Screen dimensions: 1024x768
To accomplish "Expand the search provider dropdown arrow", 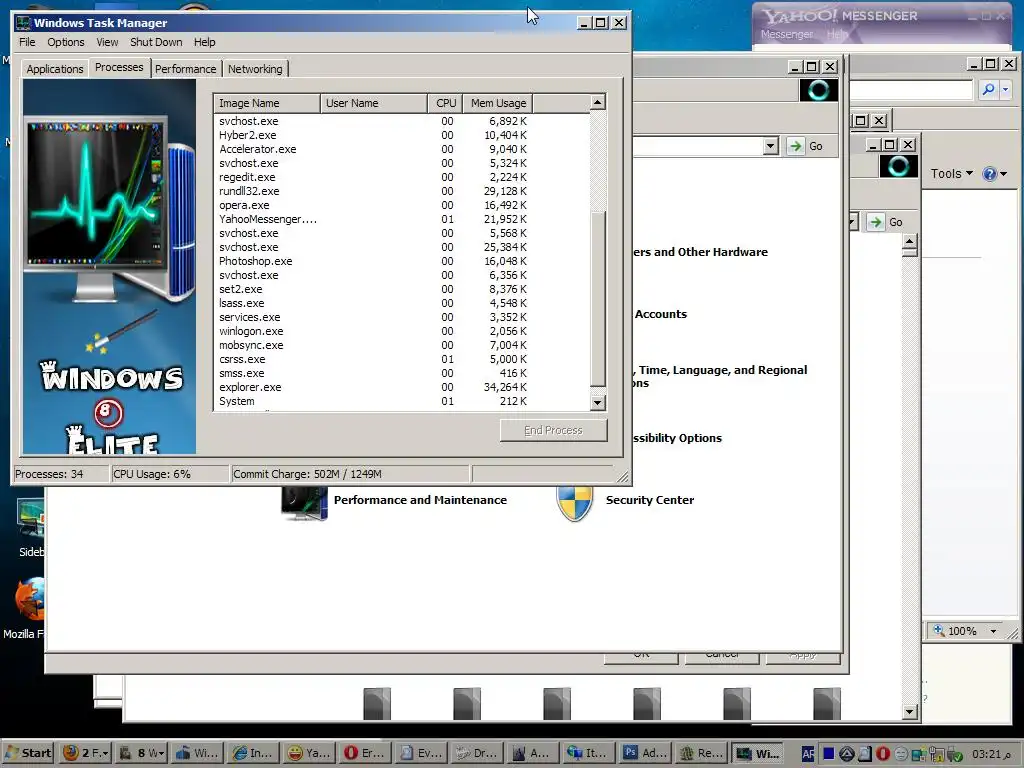I will [x=1006, y=89].
